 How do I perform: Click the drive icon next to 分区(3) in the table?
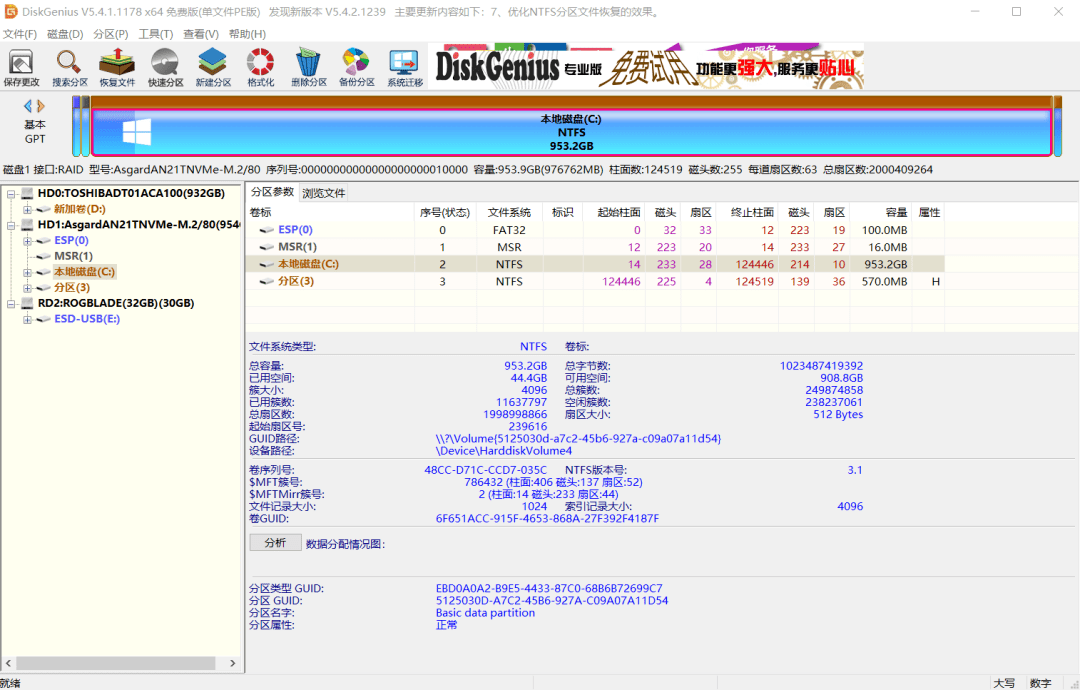click(267, 282)
